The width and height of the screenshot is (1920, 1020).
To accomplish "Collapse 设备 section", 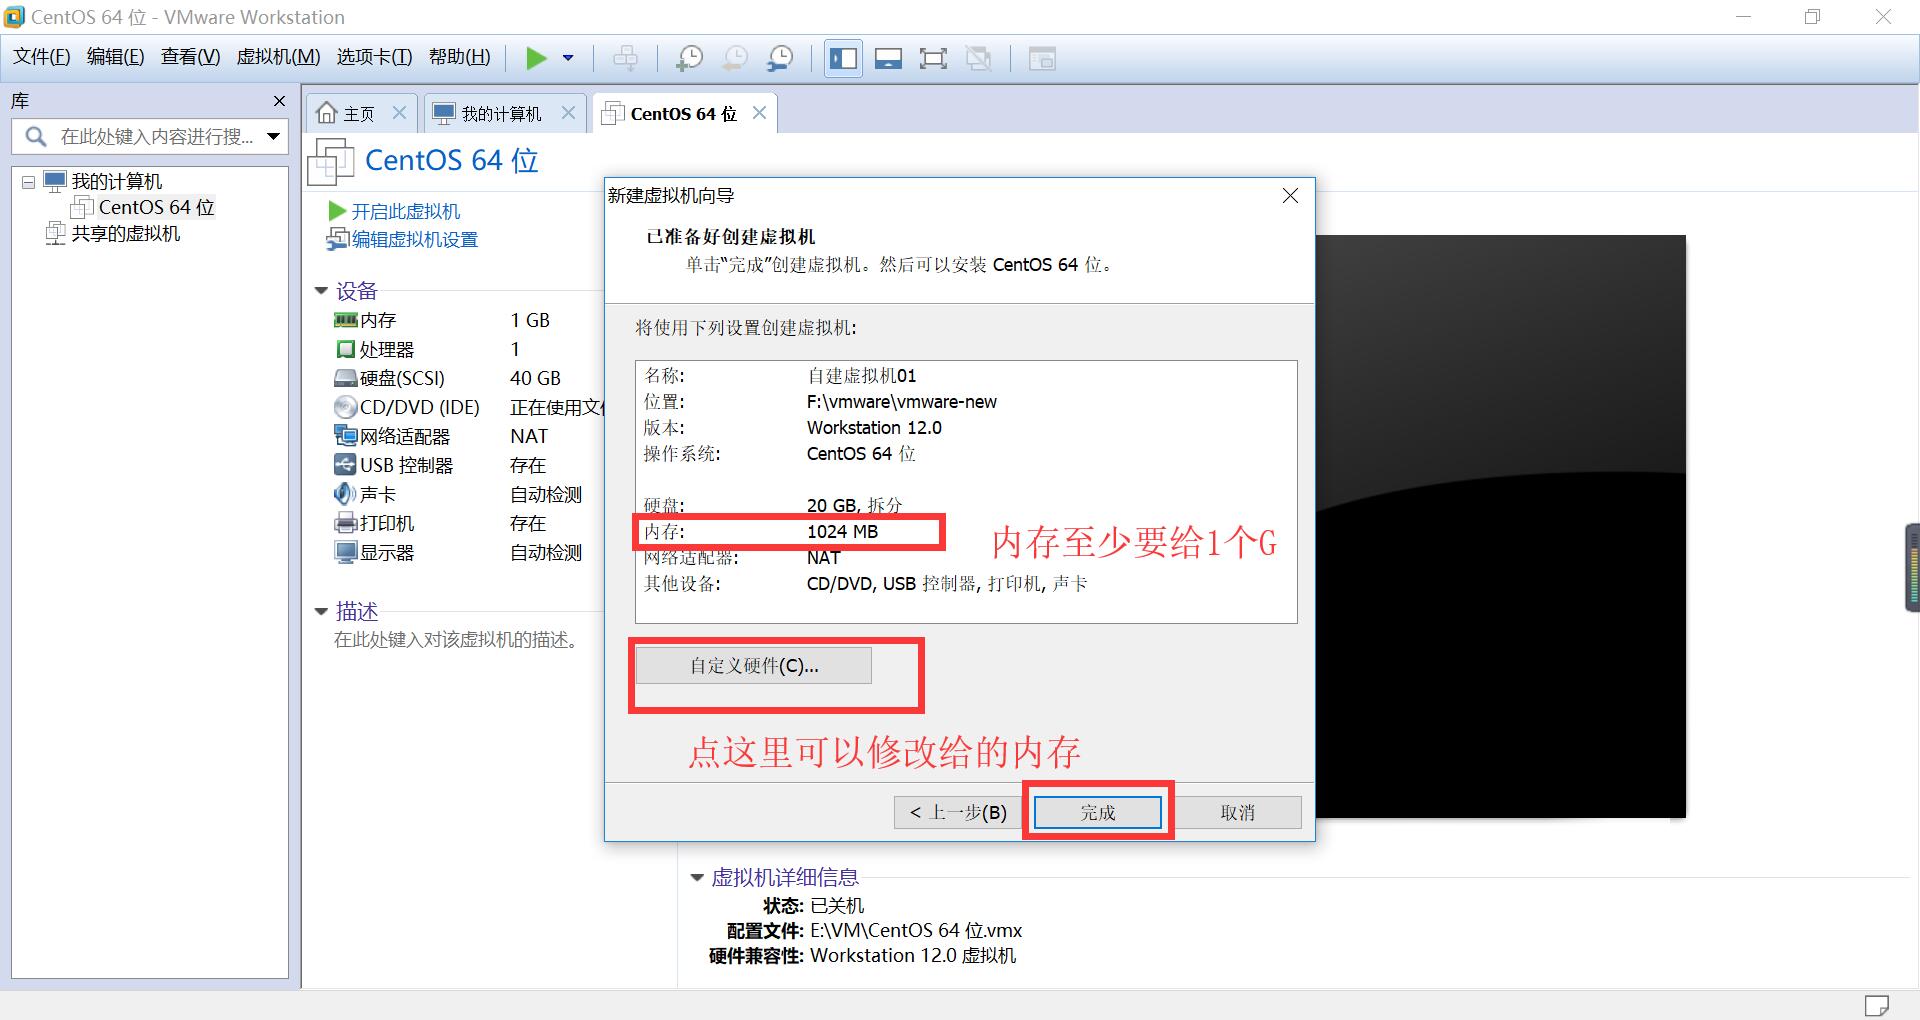I will pyautogui.click(x=321, y=291).
